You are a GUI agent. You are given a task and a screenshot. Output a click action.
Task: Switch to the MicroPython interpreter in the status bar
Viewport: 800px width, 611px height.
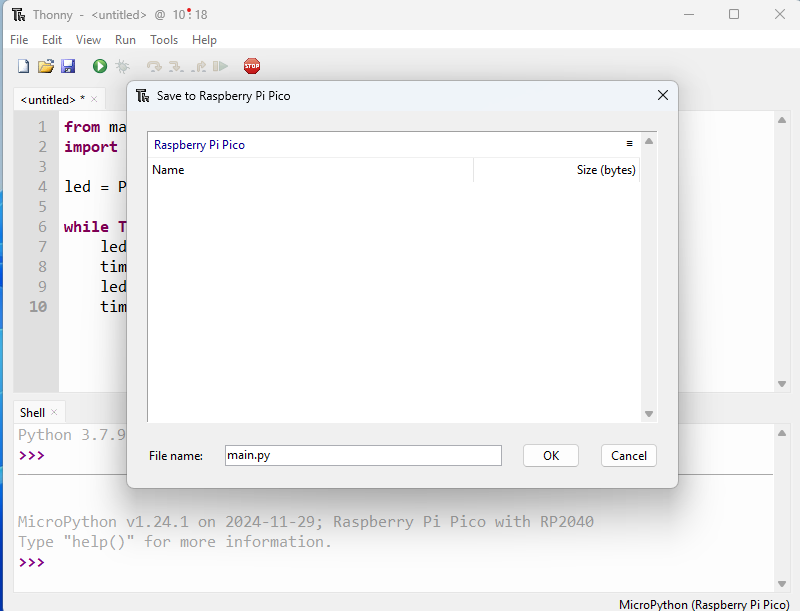click(703, 604)
